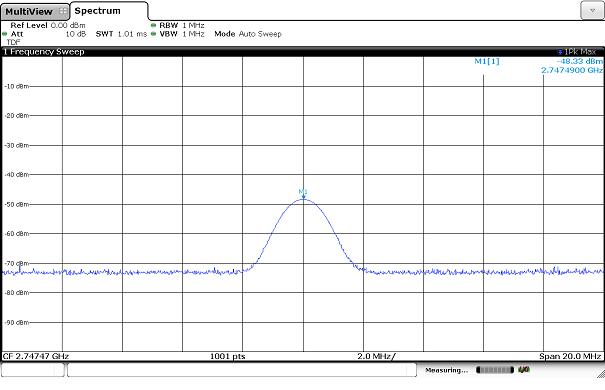Click the Ref Level 0.00 dBm setting
The image size is (605, 390).
pos(48,25)
